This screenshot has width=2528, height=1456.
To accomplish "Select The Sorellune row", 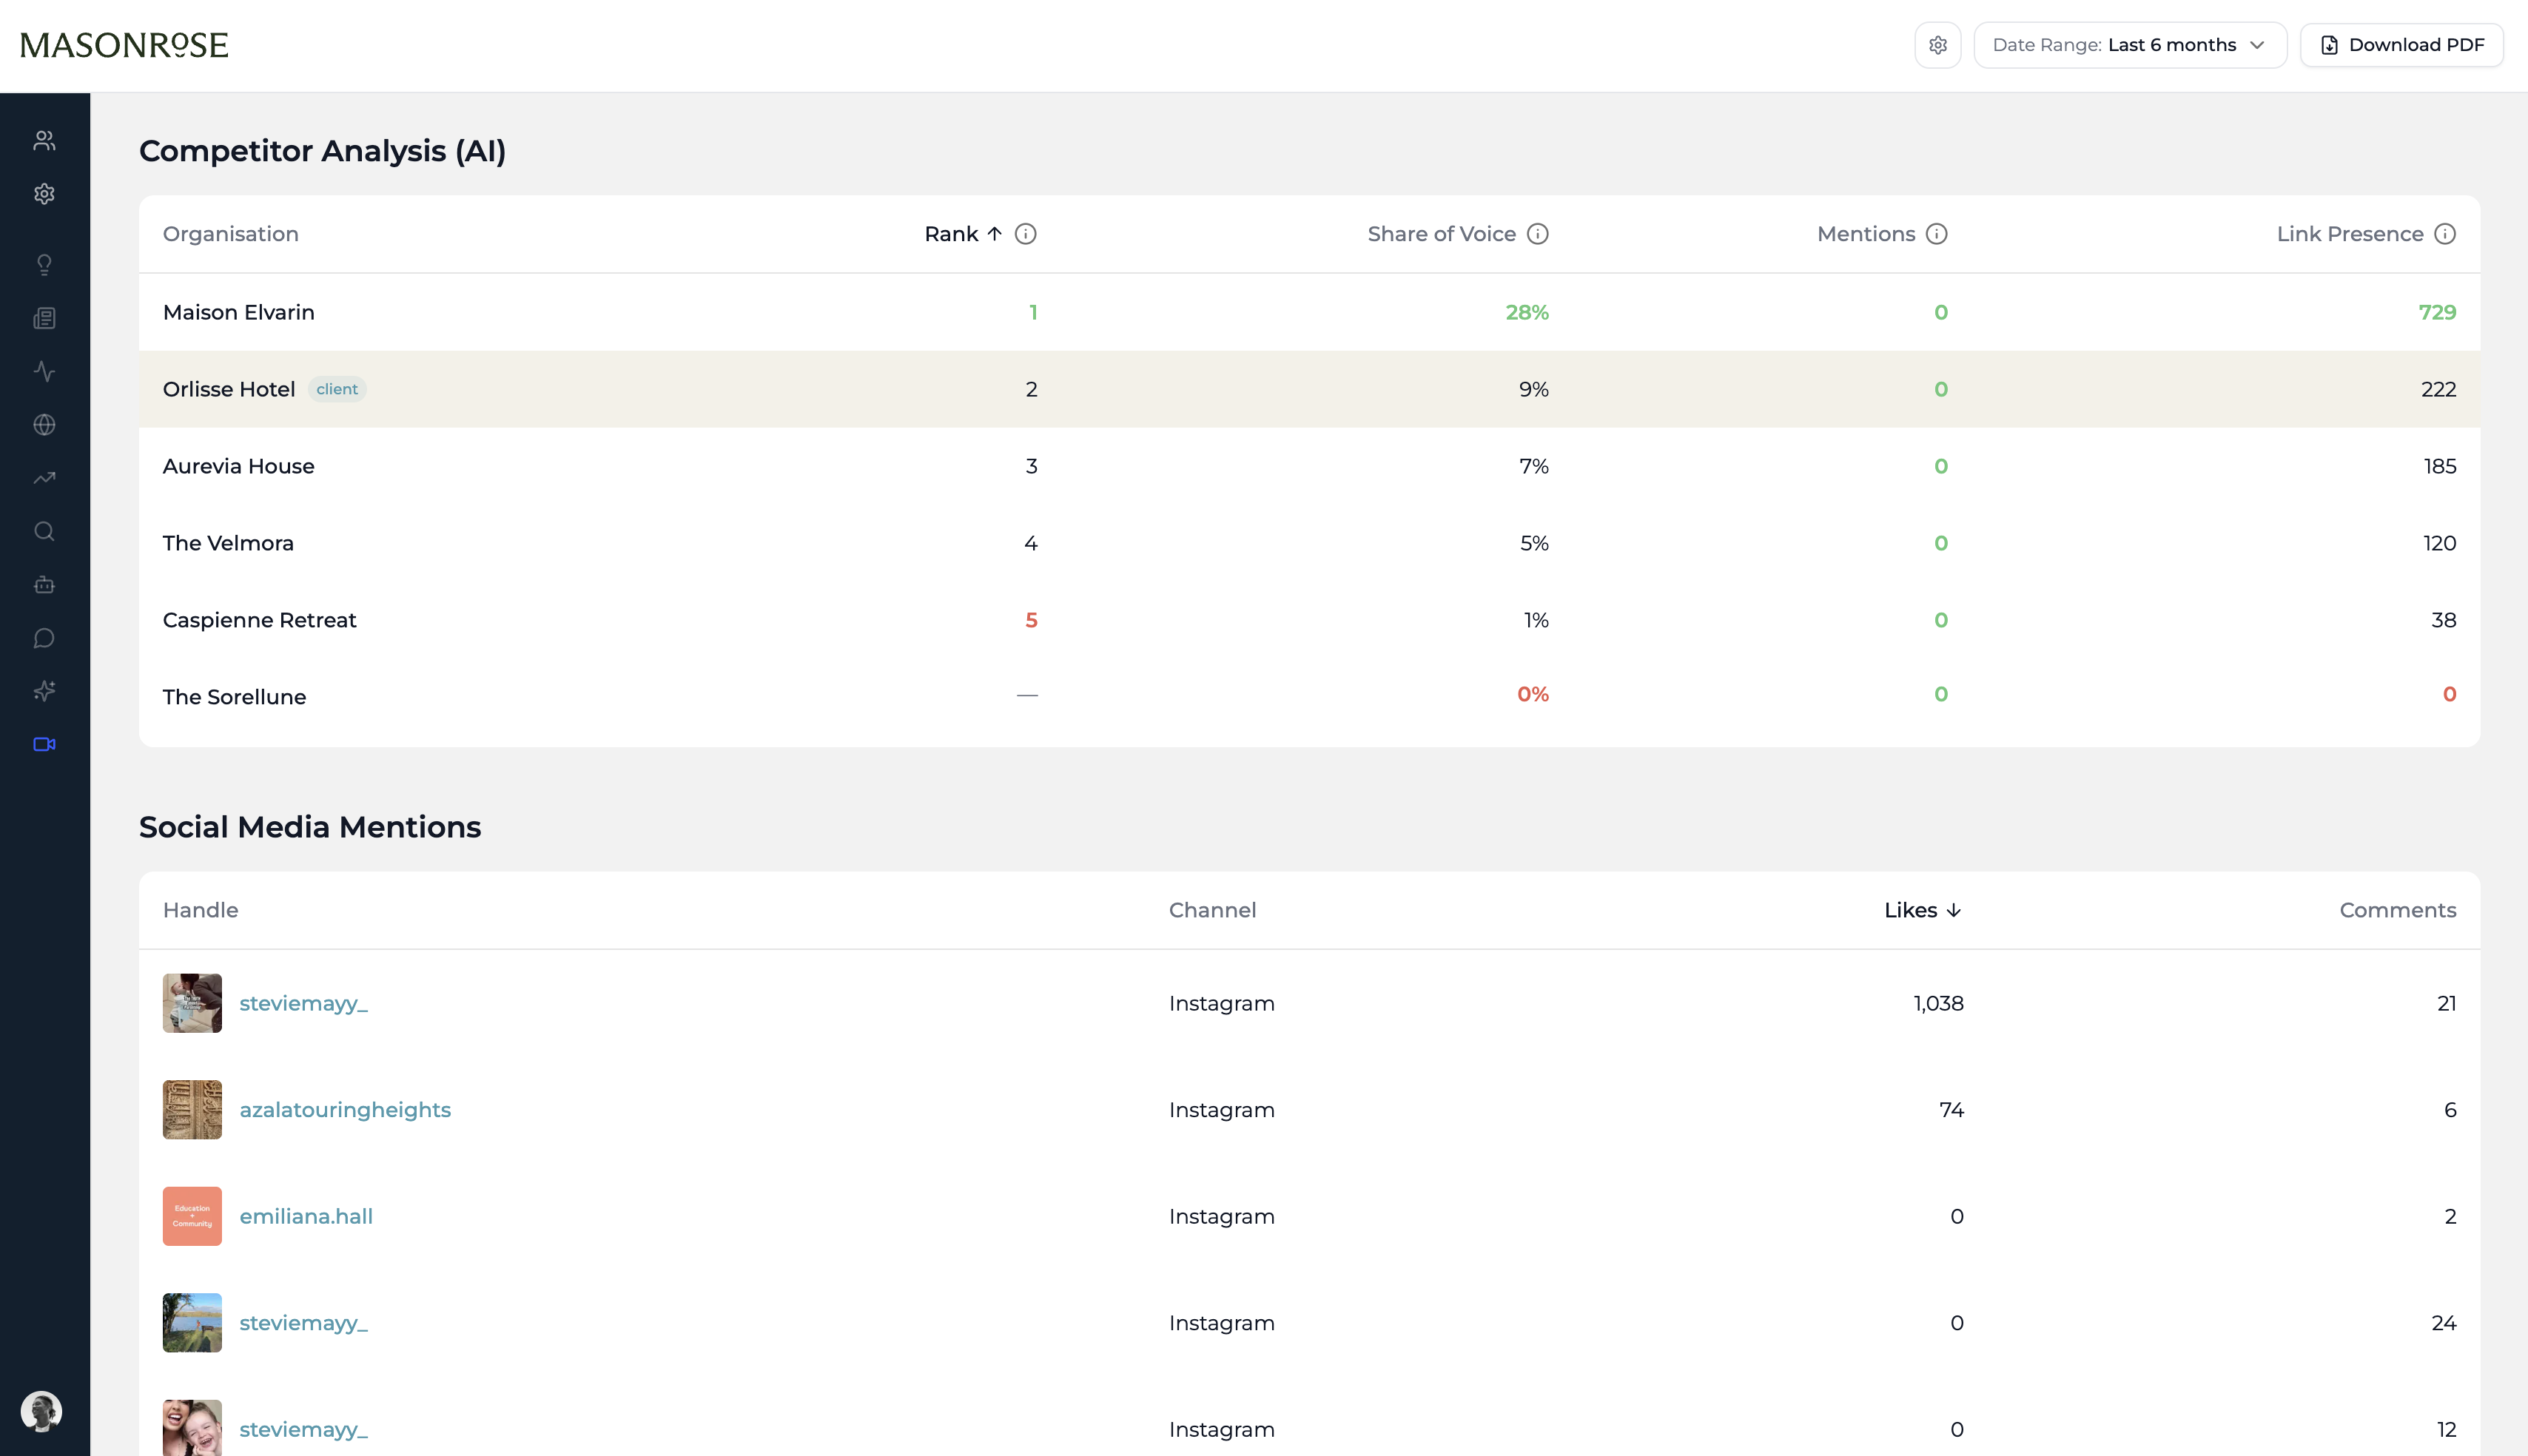I will point(1309,696).
